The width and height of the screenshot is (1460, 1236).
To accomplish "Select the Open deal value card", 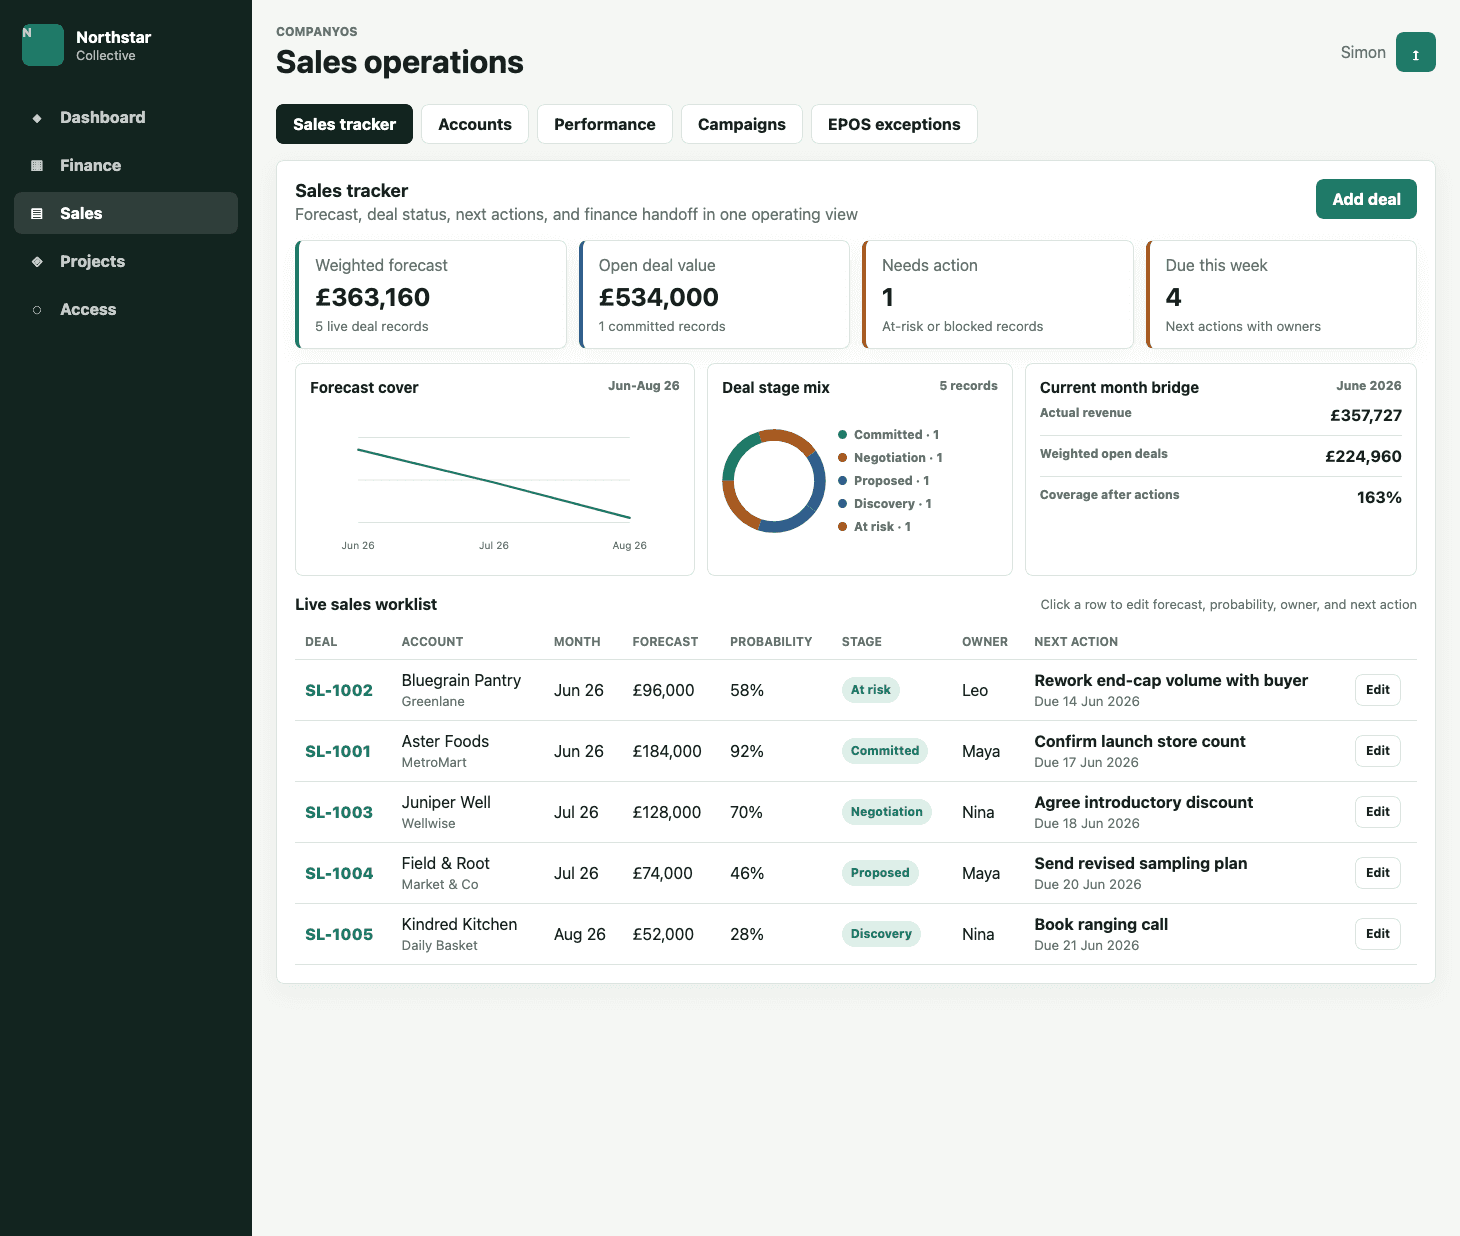I will [715, 294].
